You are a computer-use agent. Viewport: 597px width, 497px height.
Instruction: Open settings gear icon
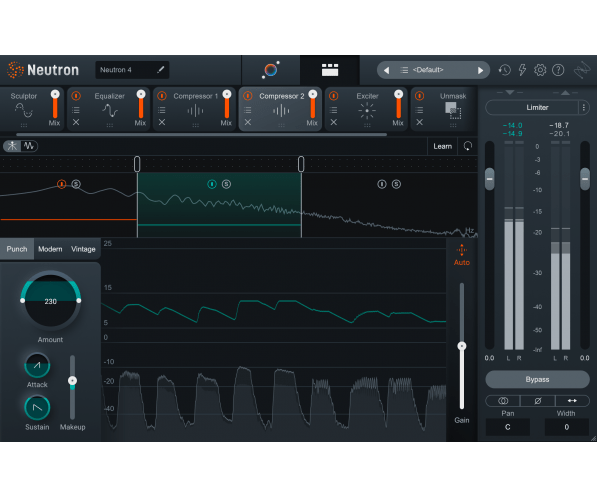coord(540,70)
